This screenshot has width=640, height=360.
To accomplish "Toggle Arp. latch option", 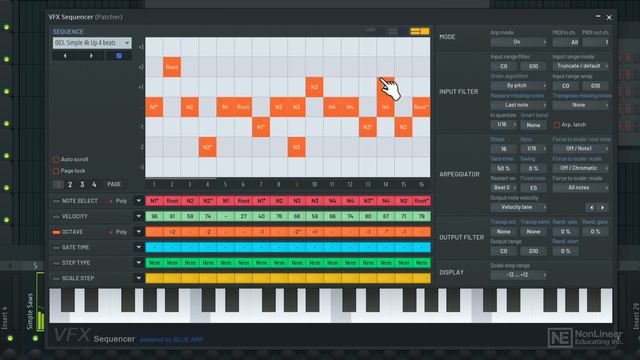I will click(x=557, y=125).
